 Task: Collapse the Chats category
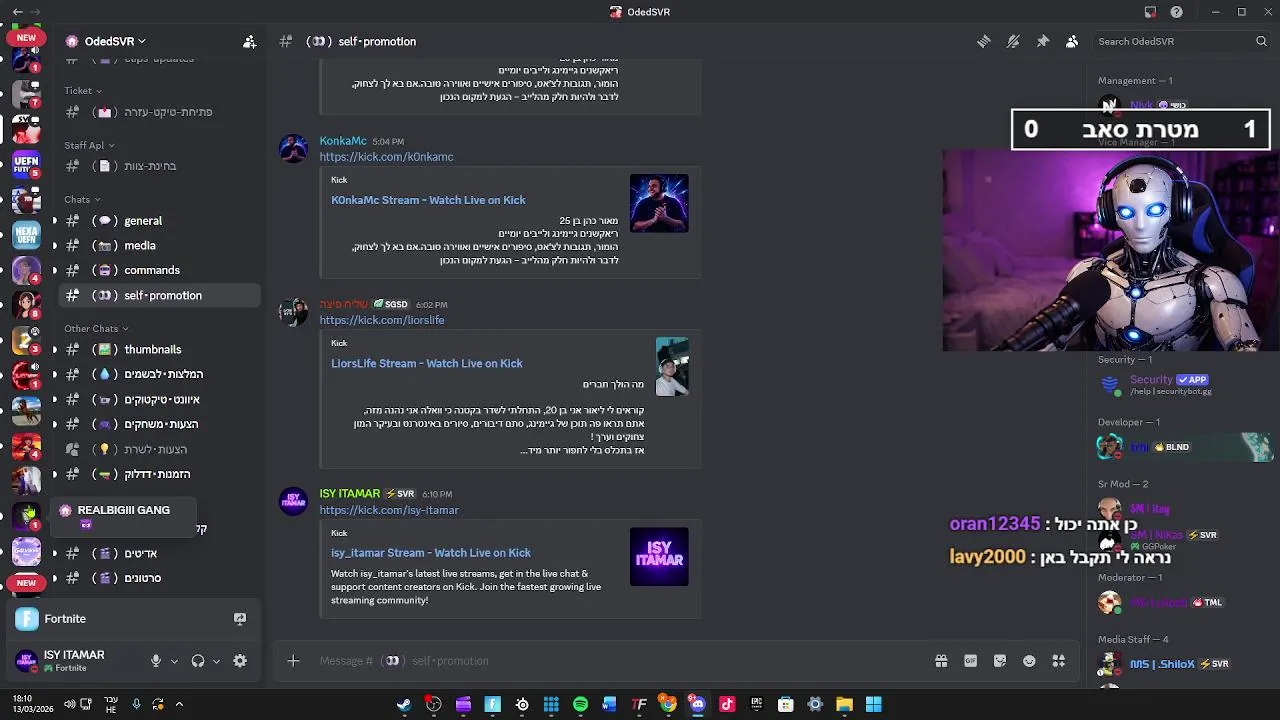(x=82, y=200)
